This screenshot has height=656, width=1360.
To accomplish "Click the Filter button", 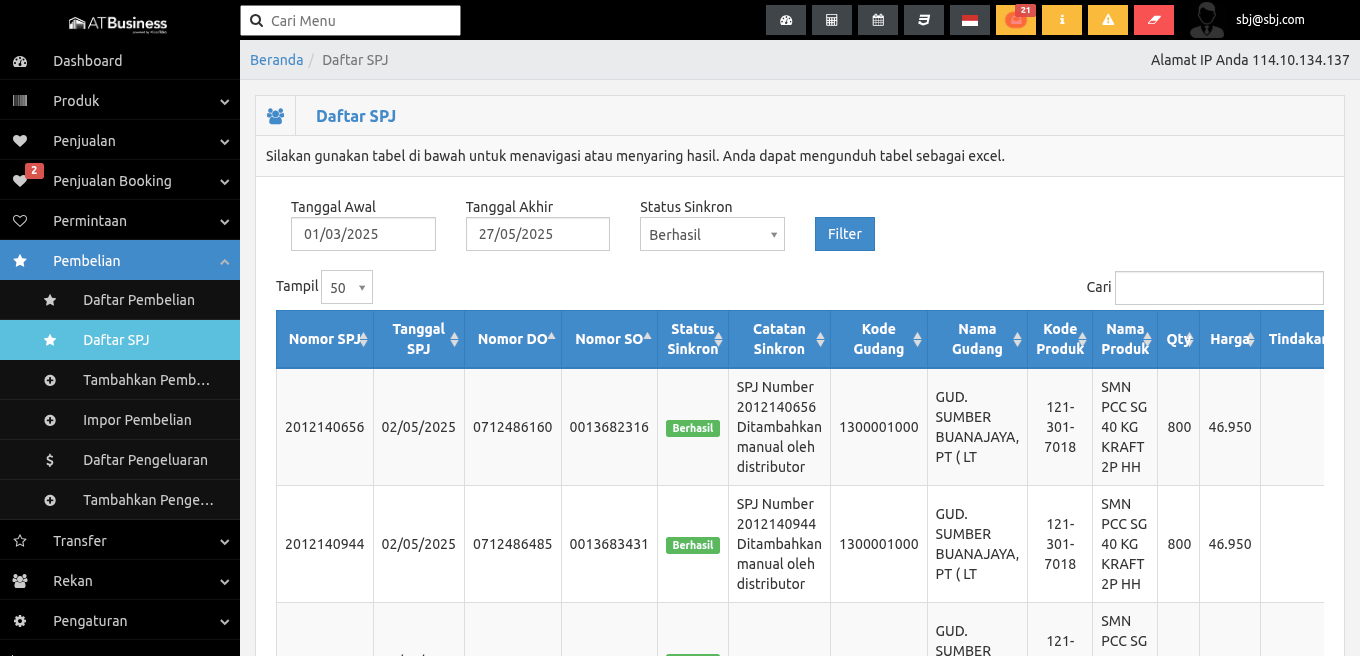I will [x=844, y=234].
